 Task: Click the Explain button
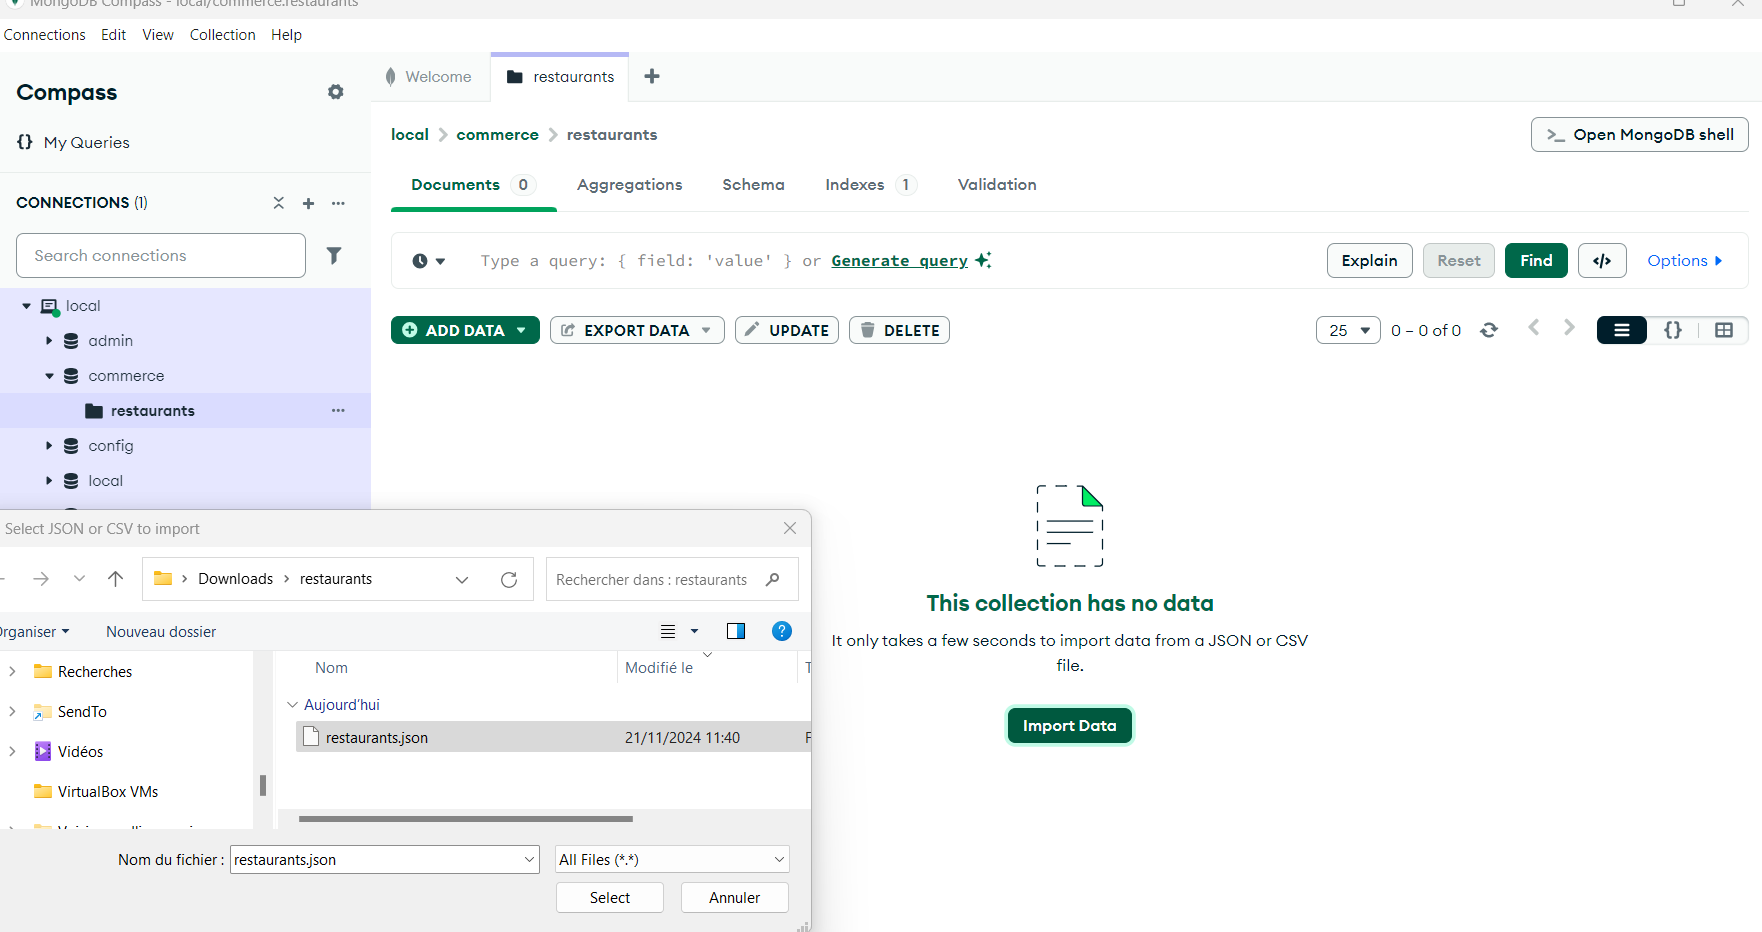click(1369, 261)
